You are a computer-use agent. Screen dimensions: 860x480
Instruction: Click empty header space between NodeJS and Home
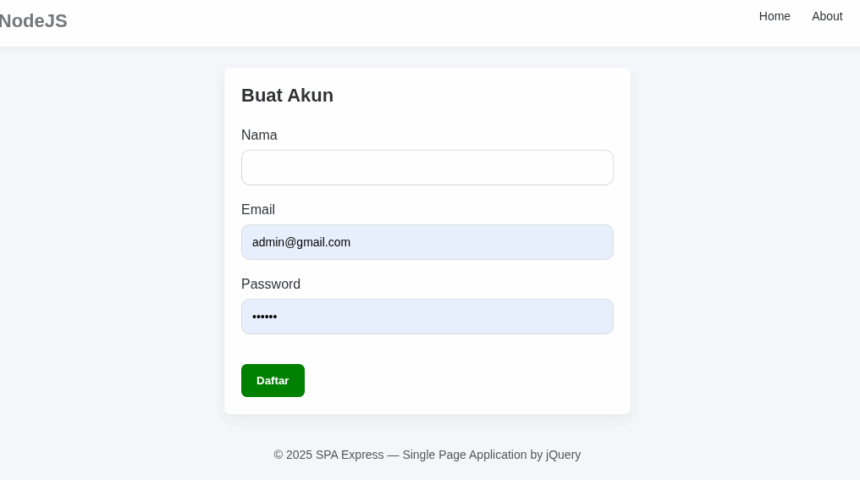click(x=400, y=20)
